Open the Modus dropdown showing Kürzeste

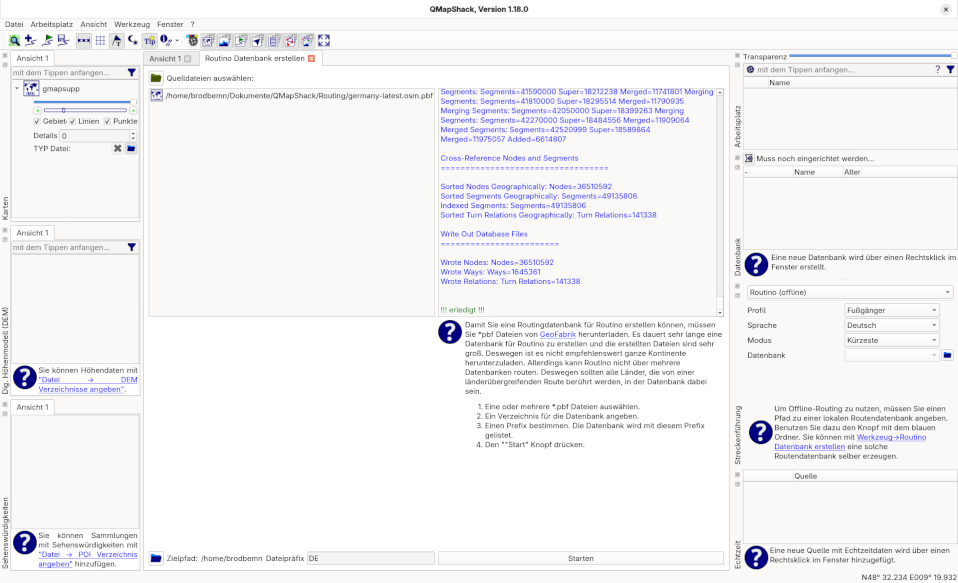pos(892,340)
